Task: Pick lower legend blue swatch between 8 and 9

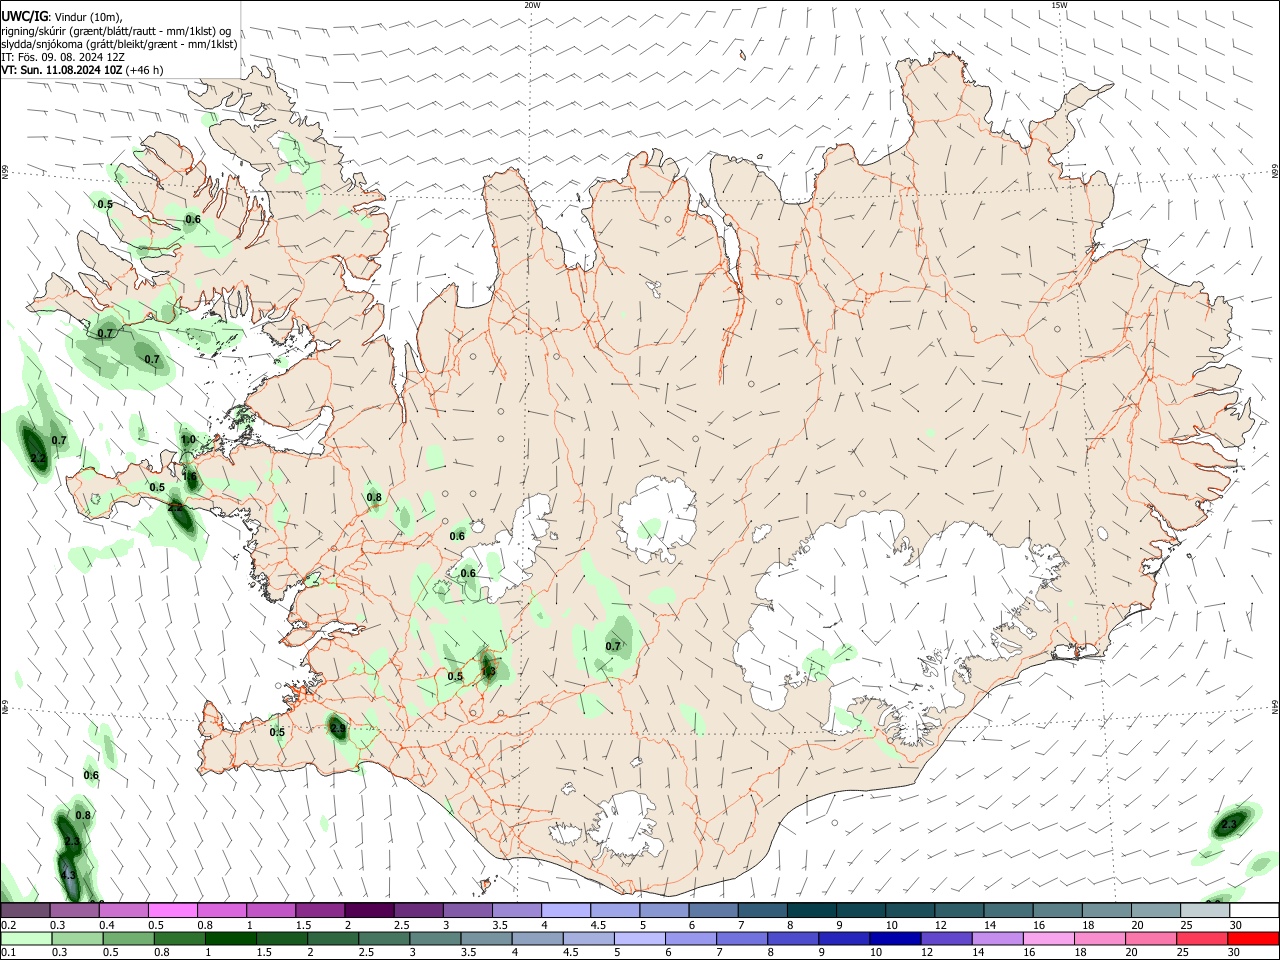Action: coord(794,938)
